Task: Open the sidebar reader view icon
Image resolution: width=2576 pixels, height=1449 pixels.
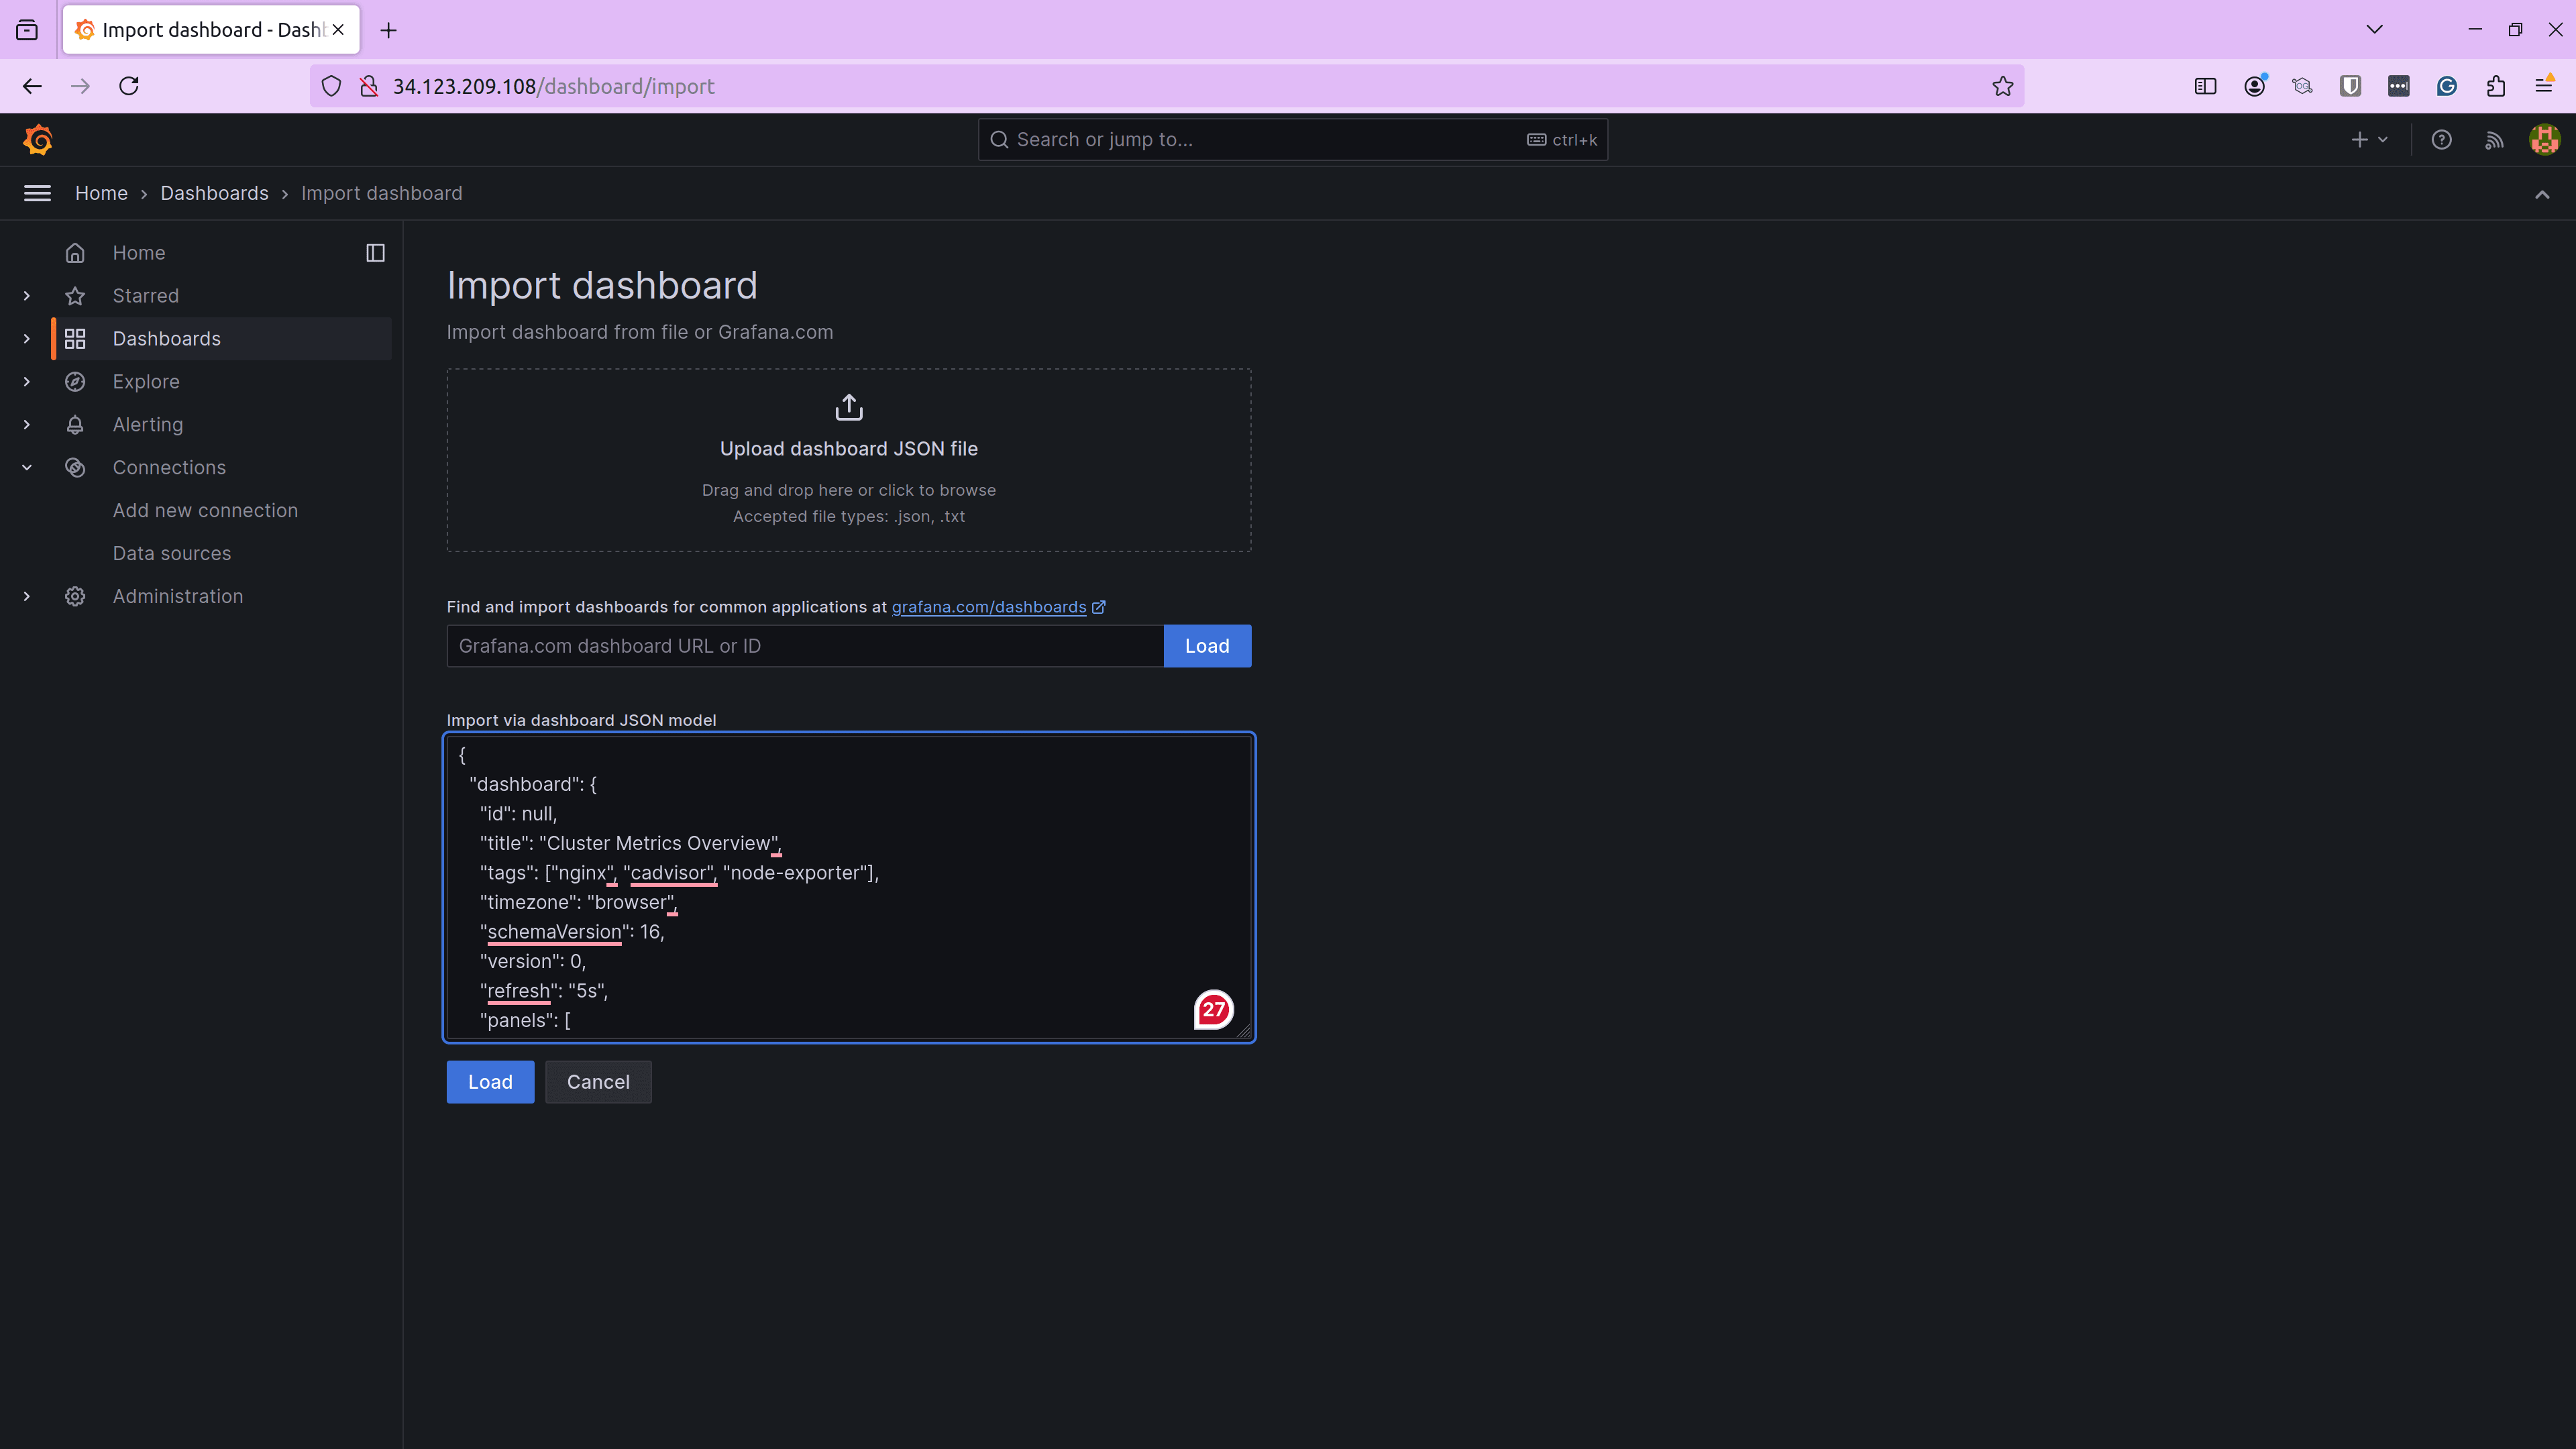Action: point(2205,86)
